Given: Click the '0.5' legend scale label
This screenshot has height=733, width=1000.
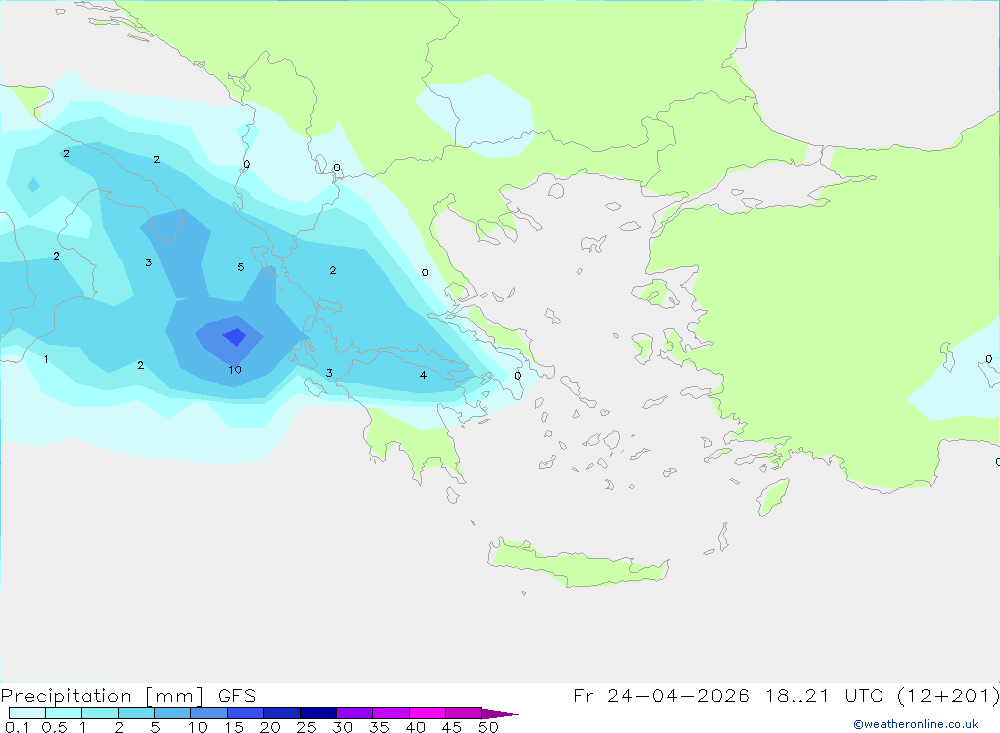Looking at the screenshot, I should [54, 727].
